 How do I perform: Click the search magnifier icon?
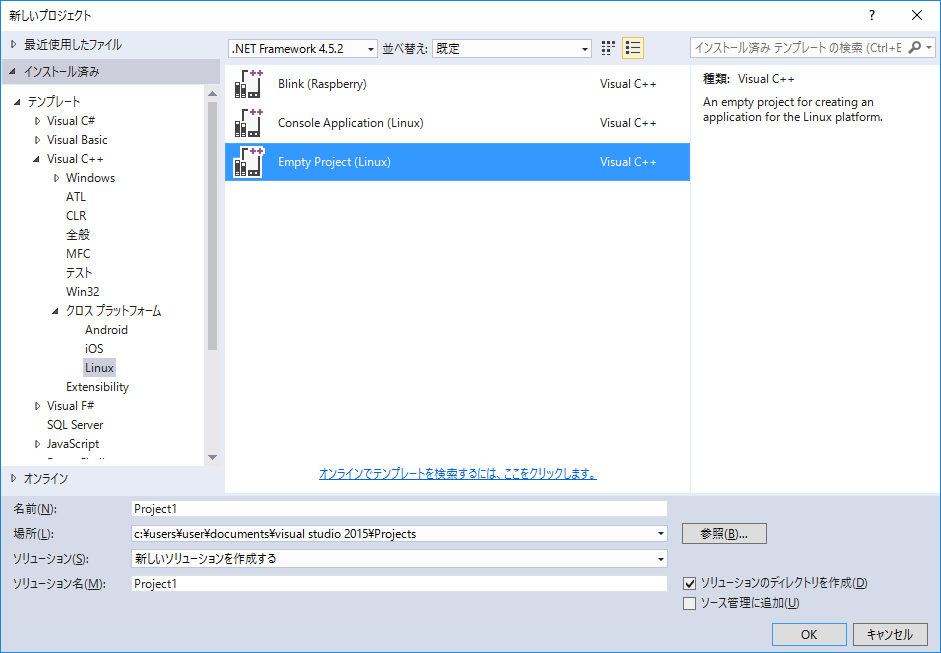[915, 47]
